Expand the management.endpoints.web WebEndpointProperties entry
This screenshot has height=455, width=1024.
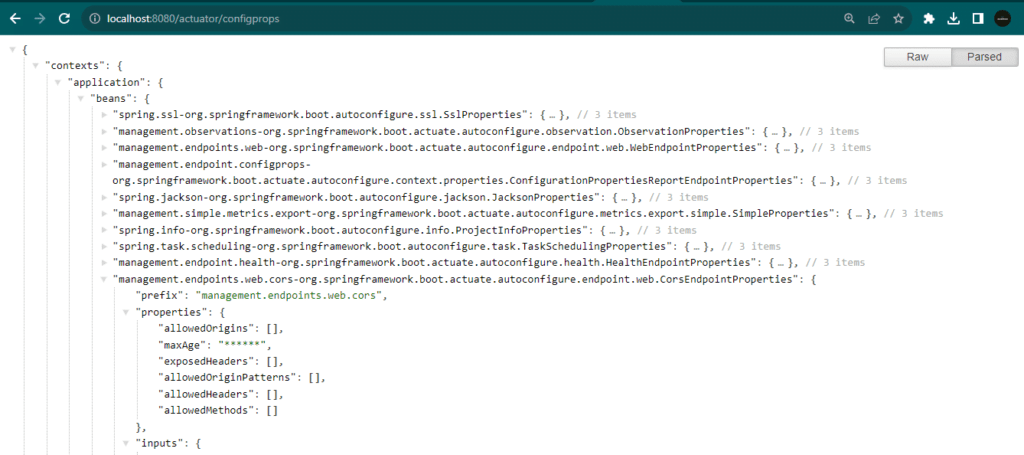(104, 148)
